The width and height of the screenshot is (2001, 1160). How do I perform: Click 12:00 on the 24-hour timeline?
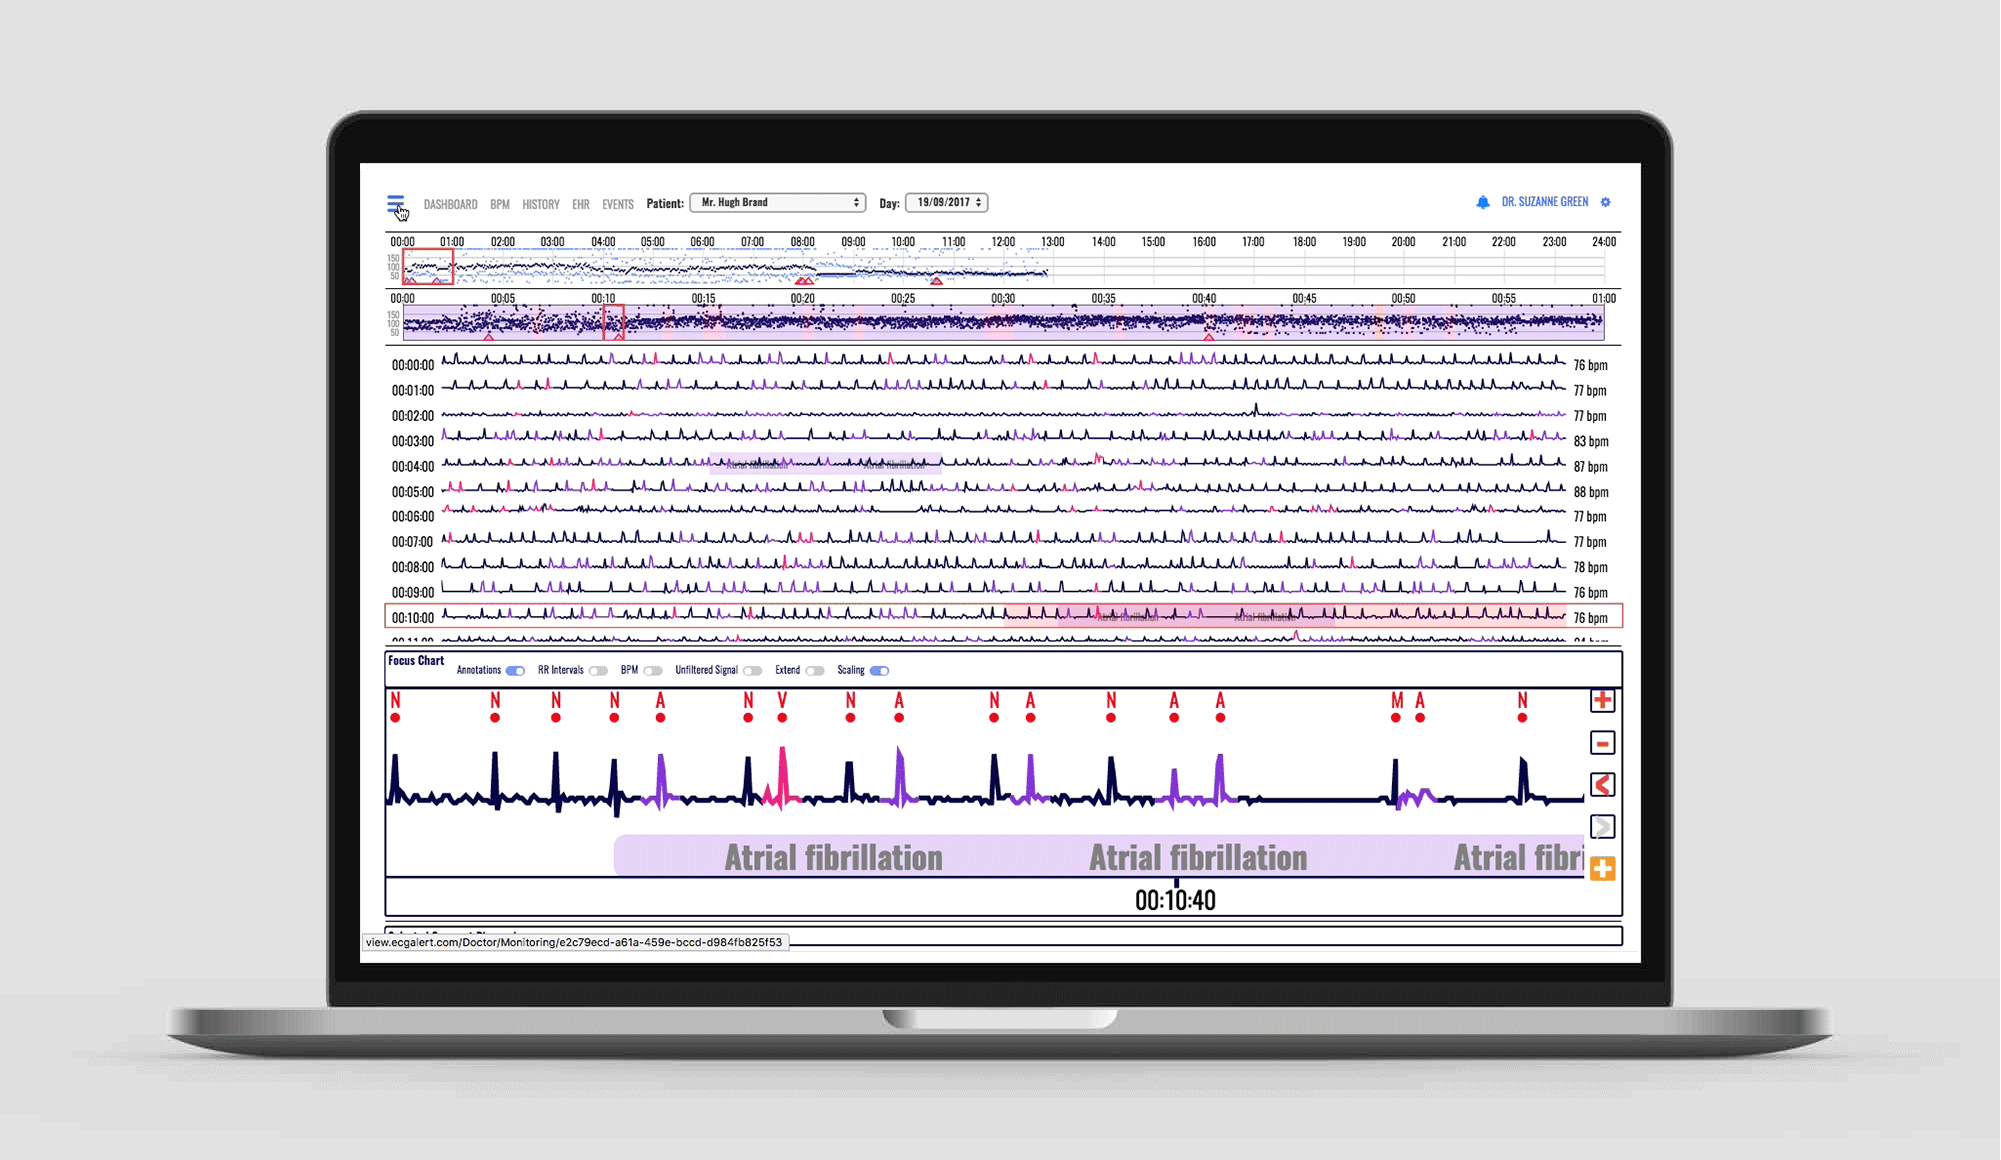pos(1003,242)
